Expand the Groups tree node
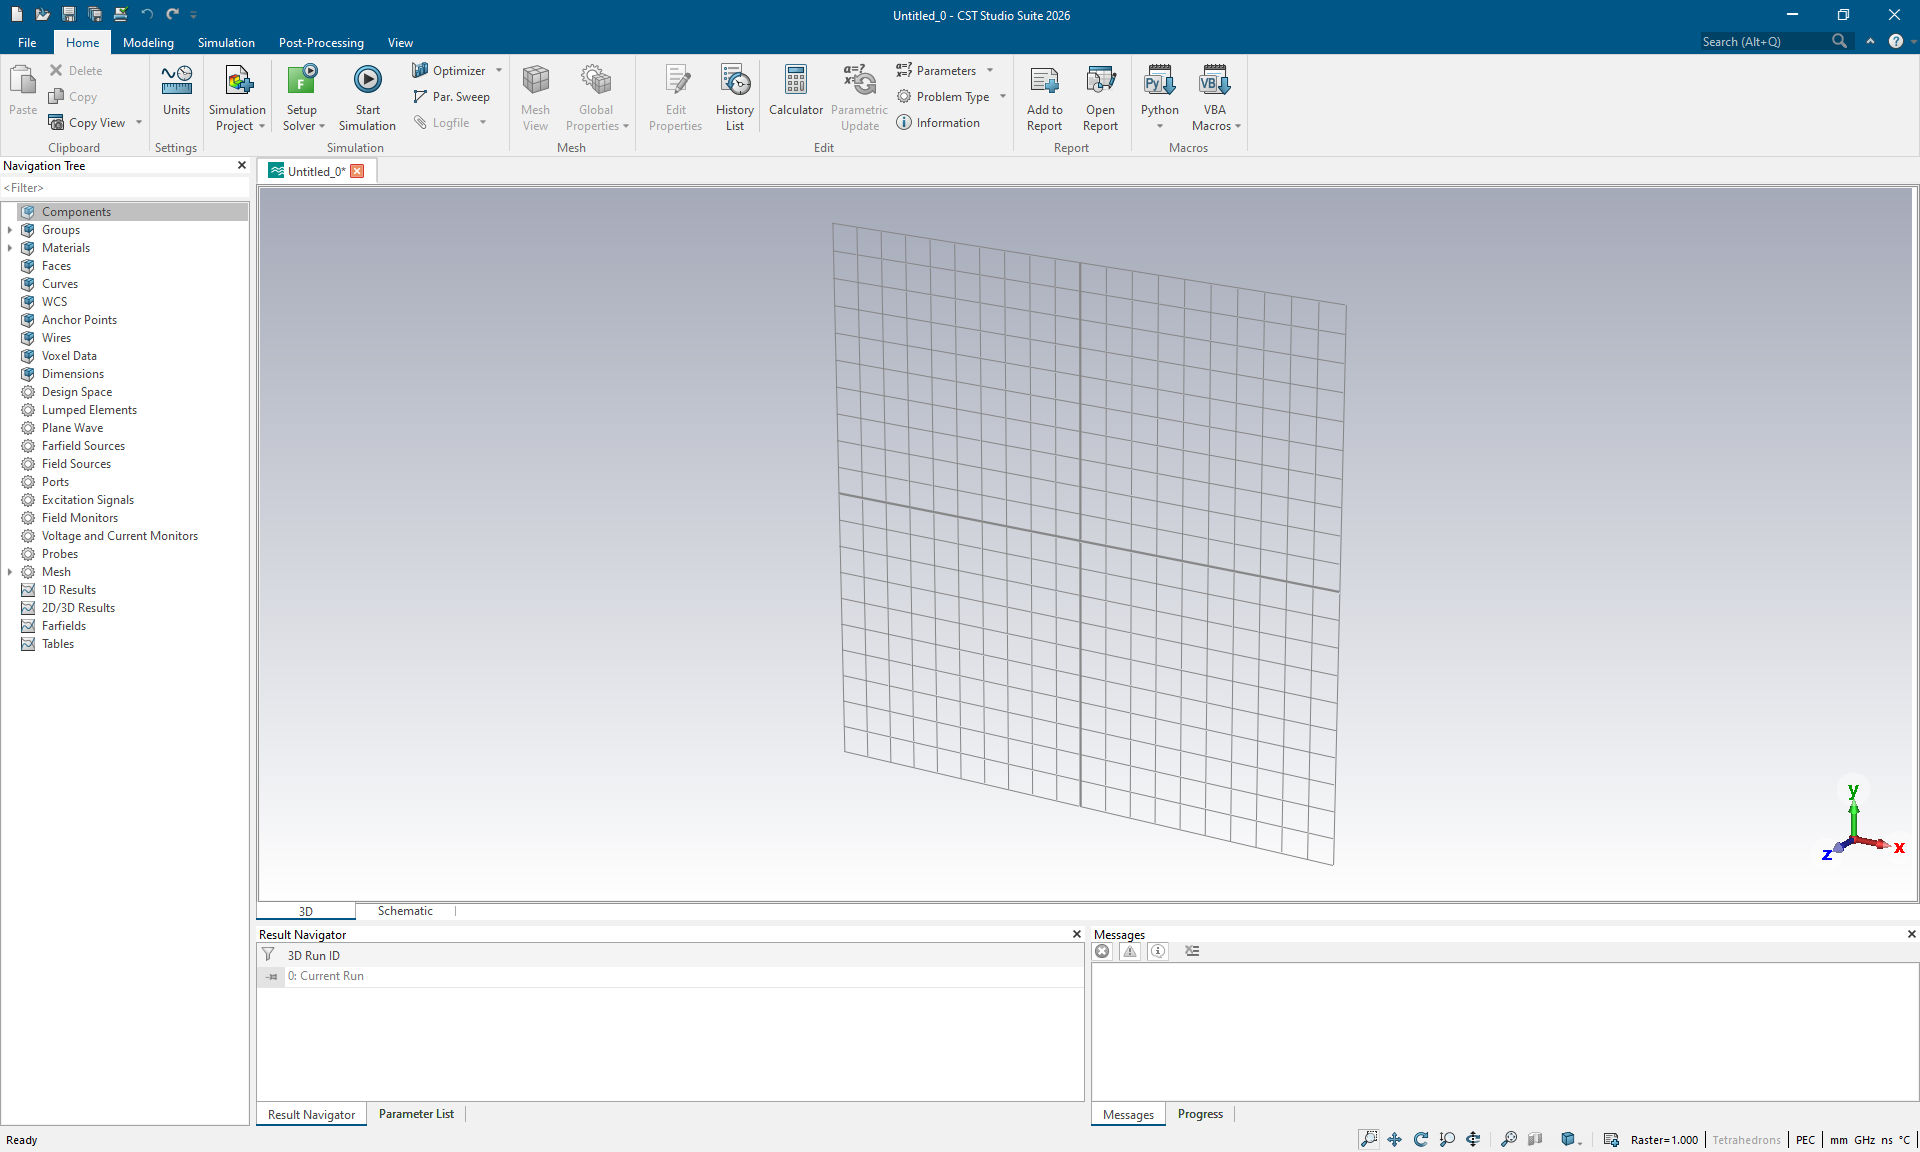The width and height of the screenshot is (1920, 1152). tap(11, 229)
